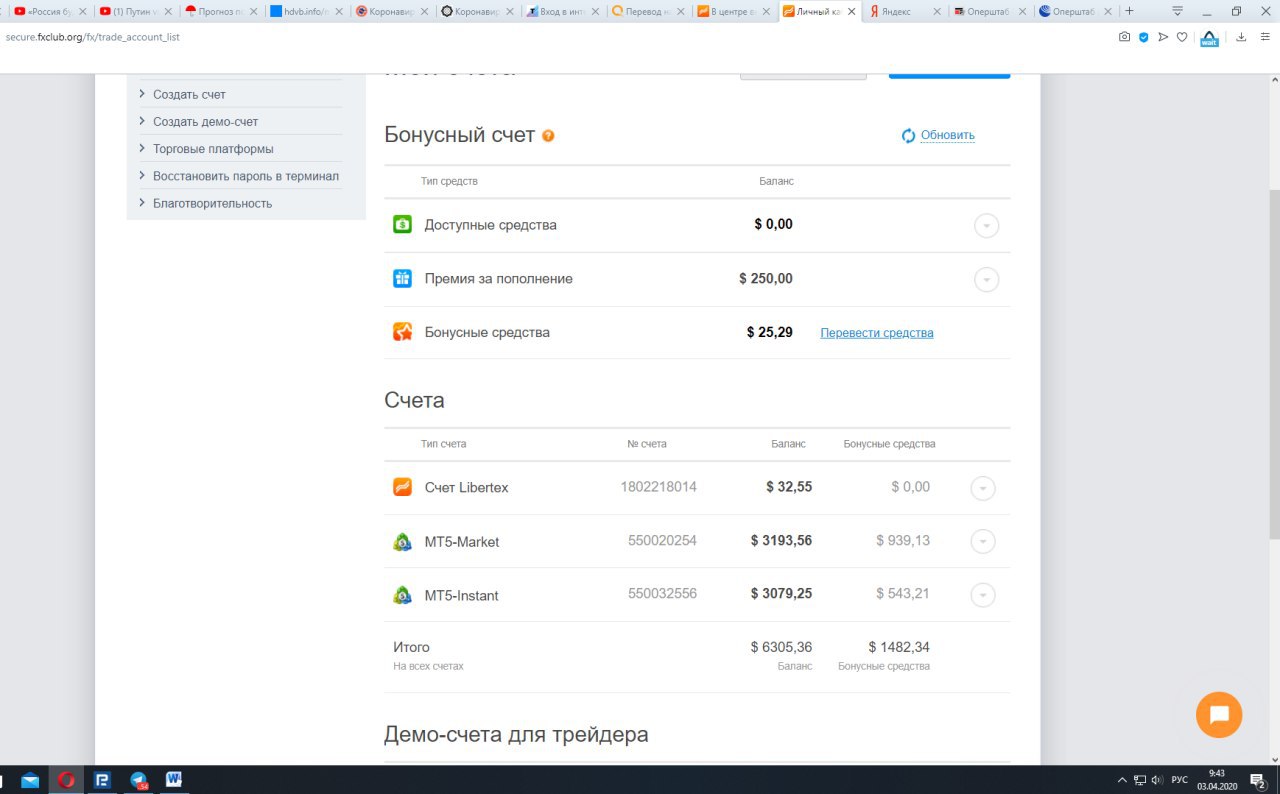Open the MT5-Instant row dropdown menu
Viewport: 1280px width, 794px height.
[x=983, y=595]
